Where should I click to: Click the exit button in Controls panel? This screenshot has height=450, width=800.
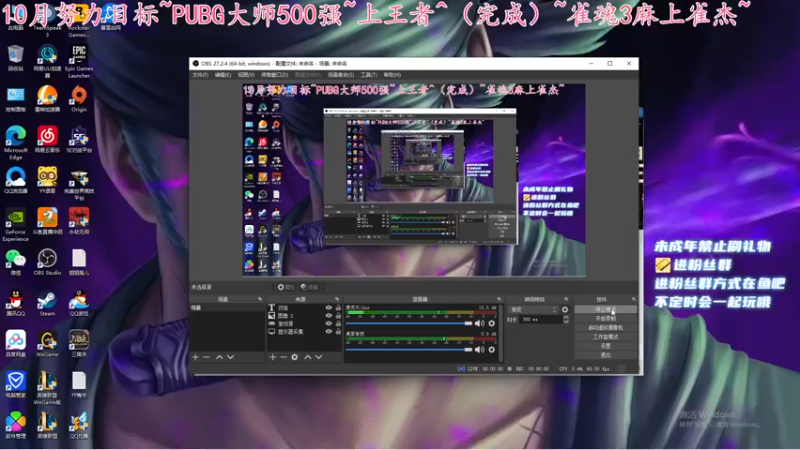pos(605,355)
